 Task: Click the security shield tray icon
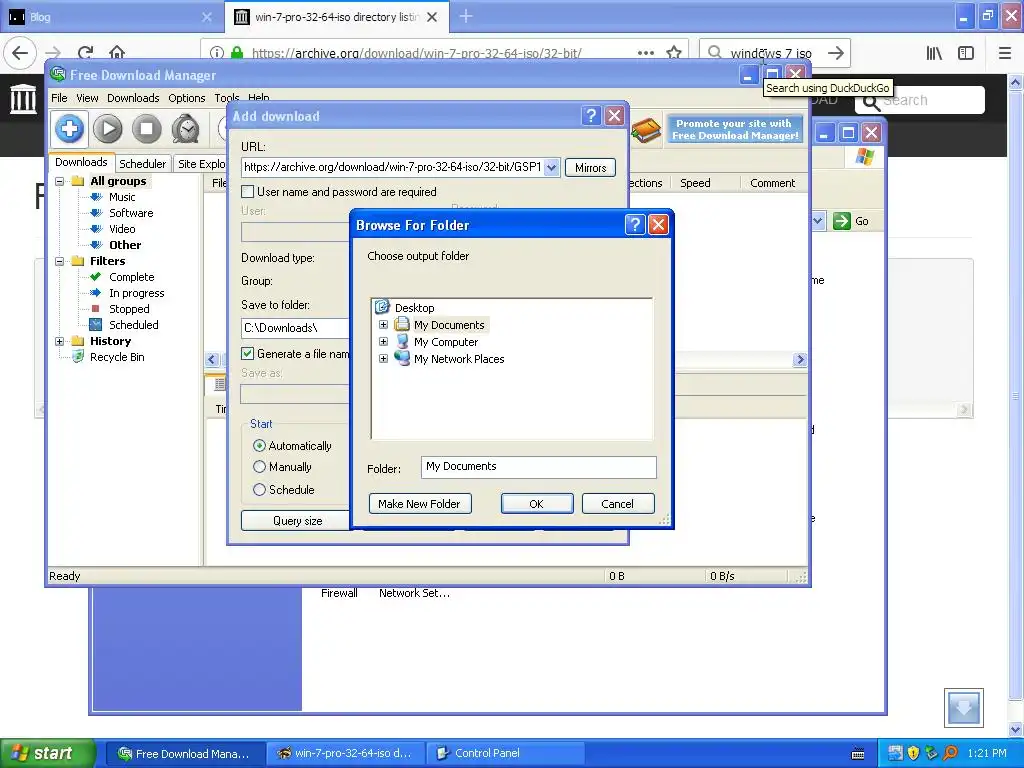(913, 753)
